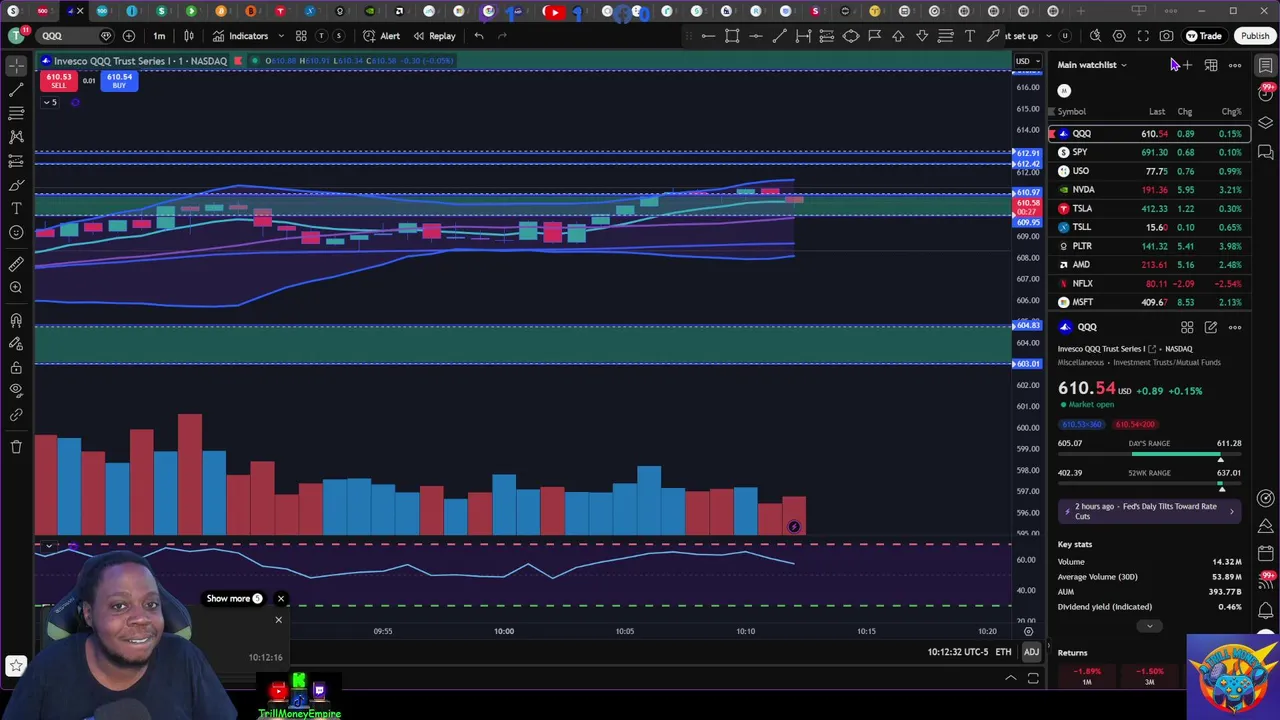Select the trend line tool in left sidebar

click(x=16, y=90)
